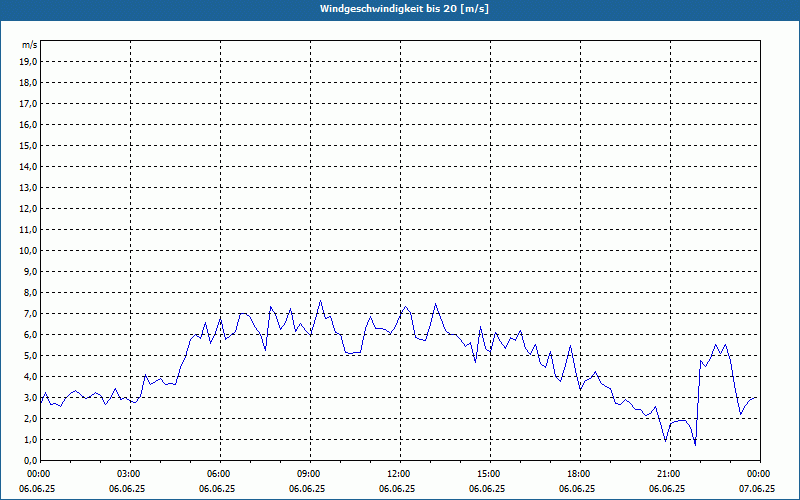Viewport: 800px width, 500px height.
Task: Click the '9,0' y-axis label
Action: pyautogui.click(x=30, y=271)
